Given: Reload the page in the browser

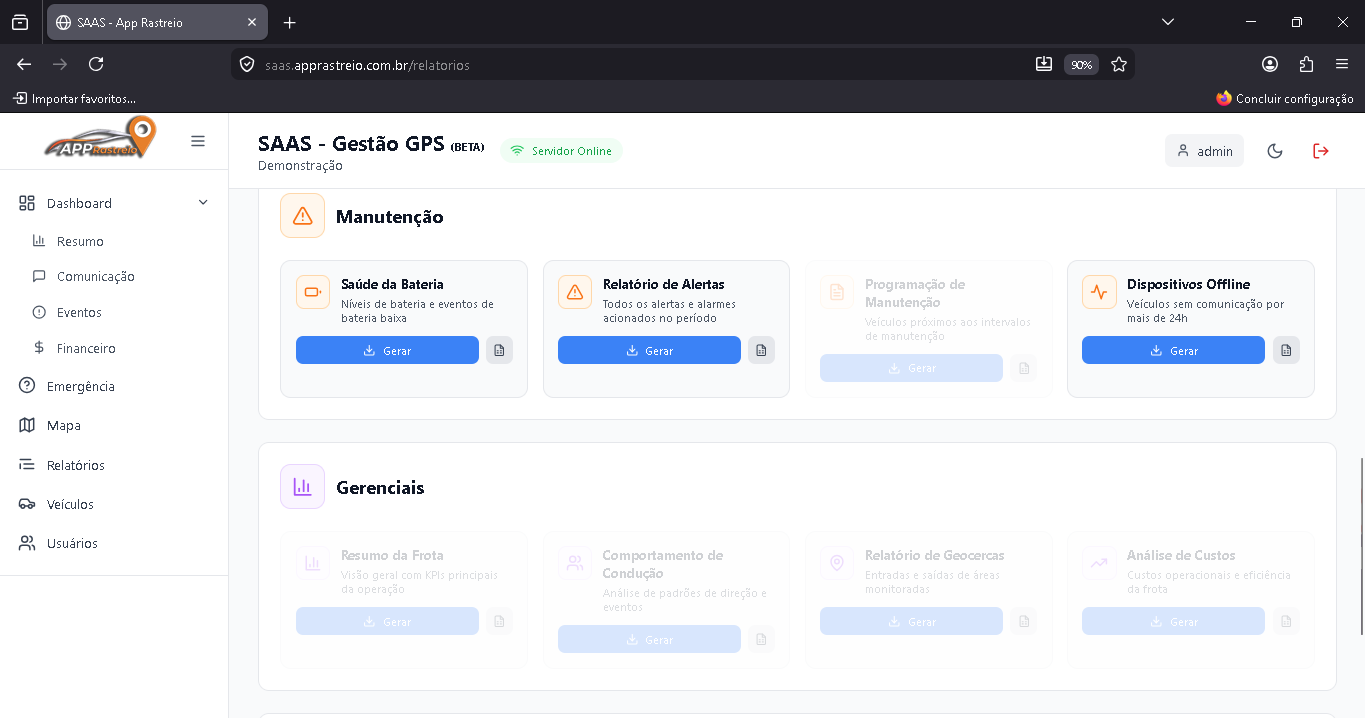Looking at the screenshot, I should [96, 64].
